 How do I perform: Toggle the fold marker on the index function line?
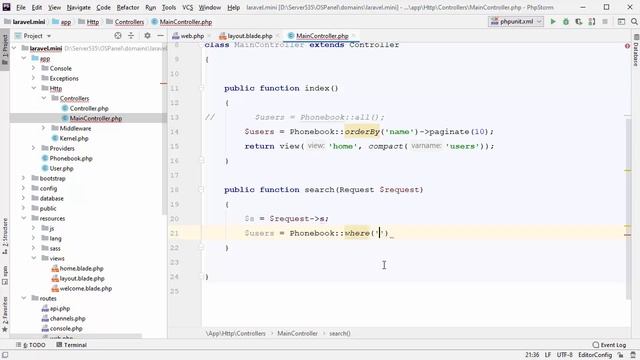[x=202, y=88]
